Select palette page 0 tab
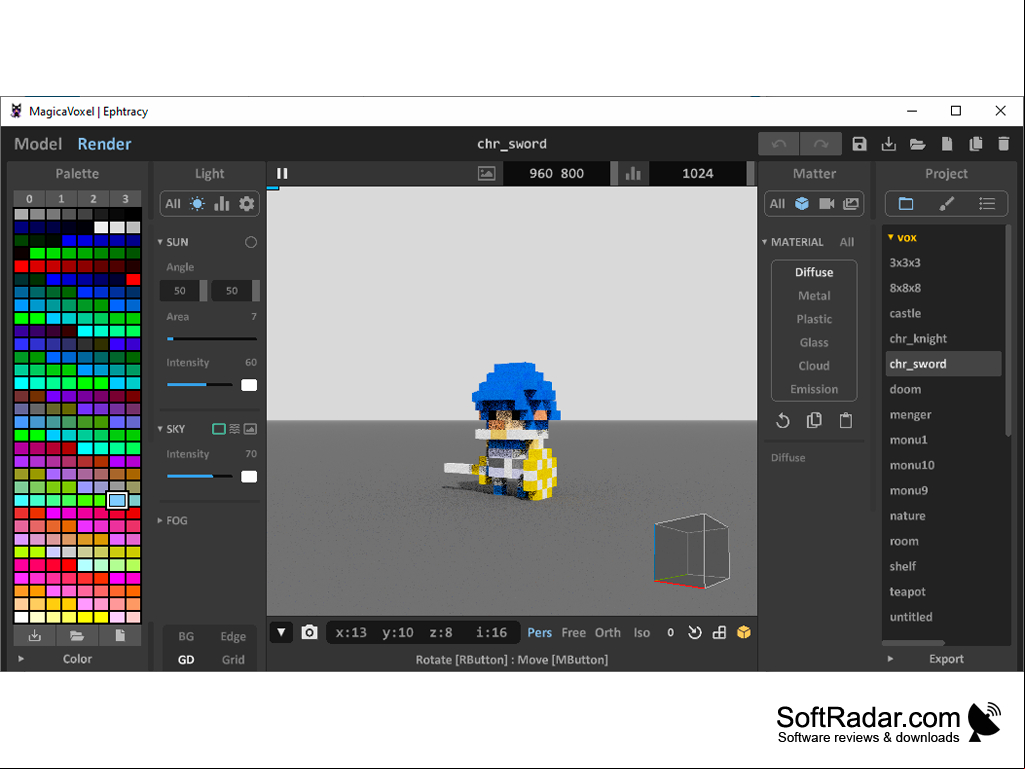This screenshot has height=769, width=1025. [29, 199]
